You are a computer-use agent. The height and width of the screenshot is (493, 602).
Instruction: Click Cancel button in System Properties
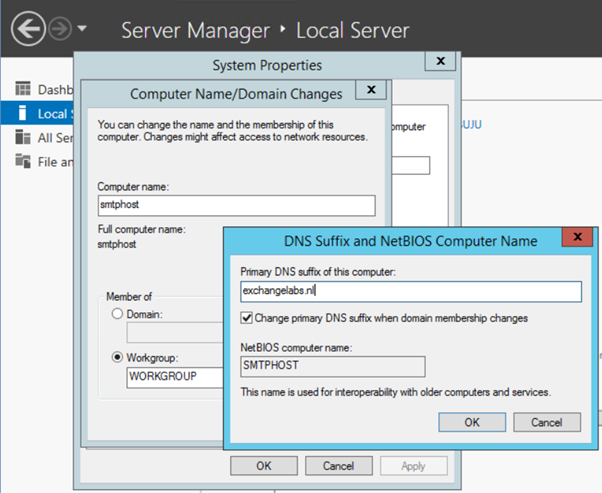338,465
